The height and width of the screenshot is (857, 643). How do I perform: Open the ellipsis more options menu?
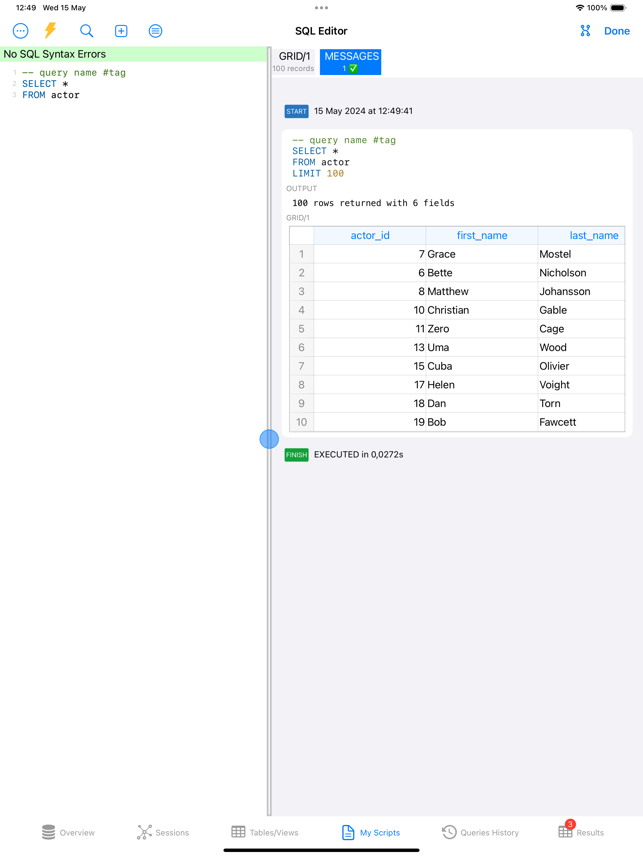[20, 31]
